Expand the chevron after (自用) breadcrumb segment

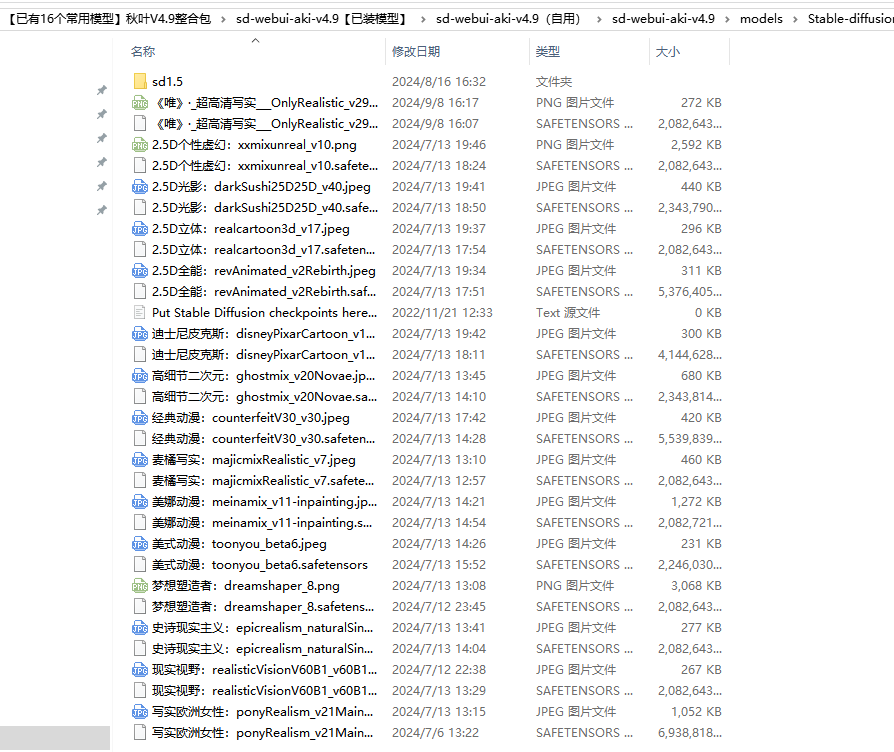coord(599,19)
